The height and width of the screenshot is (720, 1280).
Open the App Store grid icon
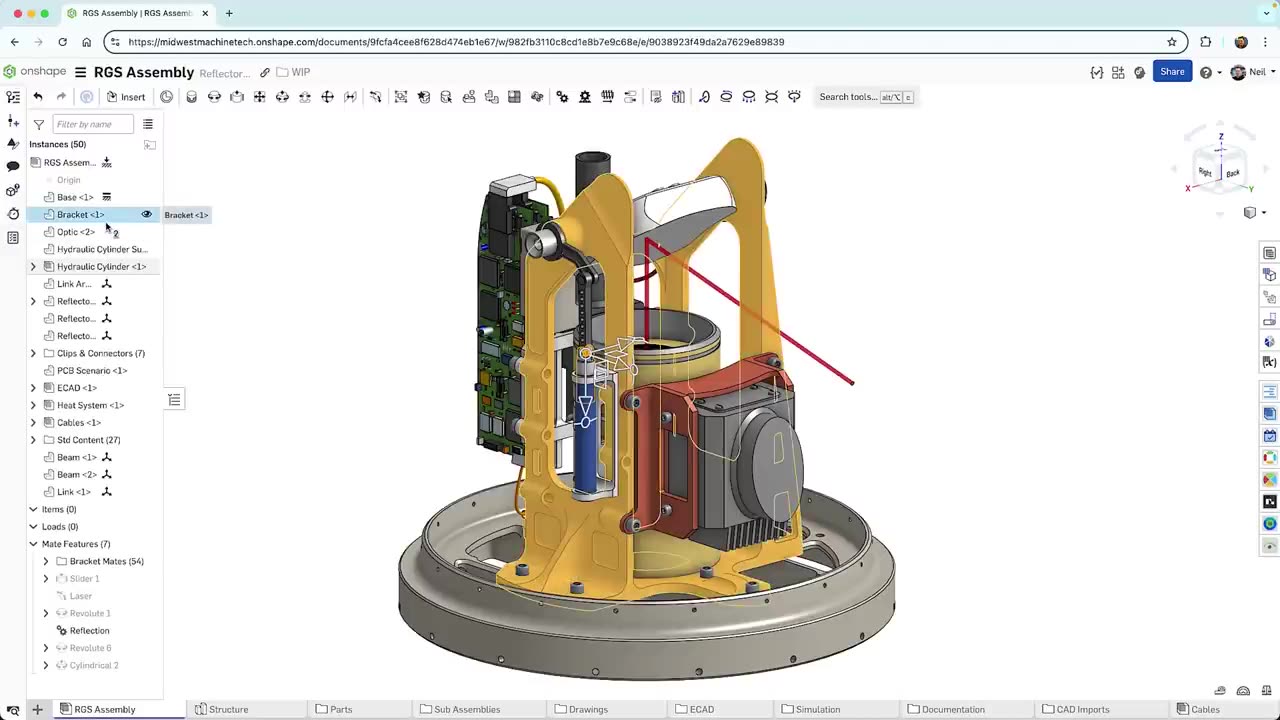point(1118,72)
